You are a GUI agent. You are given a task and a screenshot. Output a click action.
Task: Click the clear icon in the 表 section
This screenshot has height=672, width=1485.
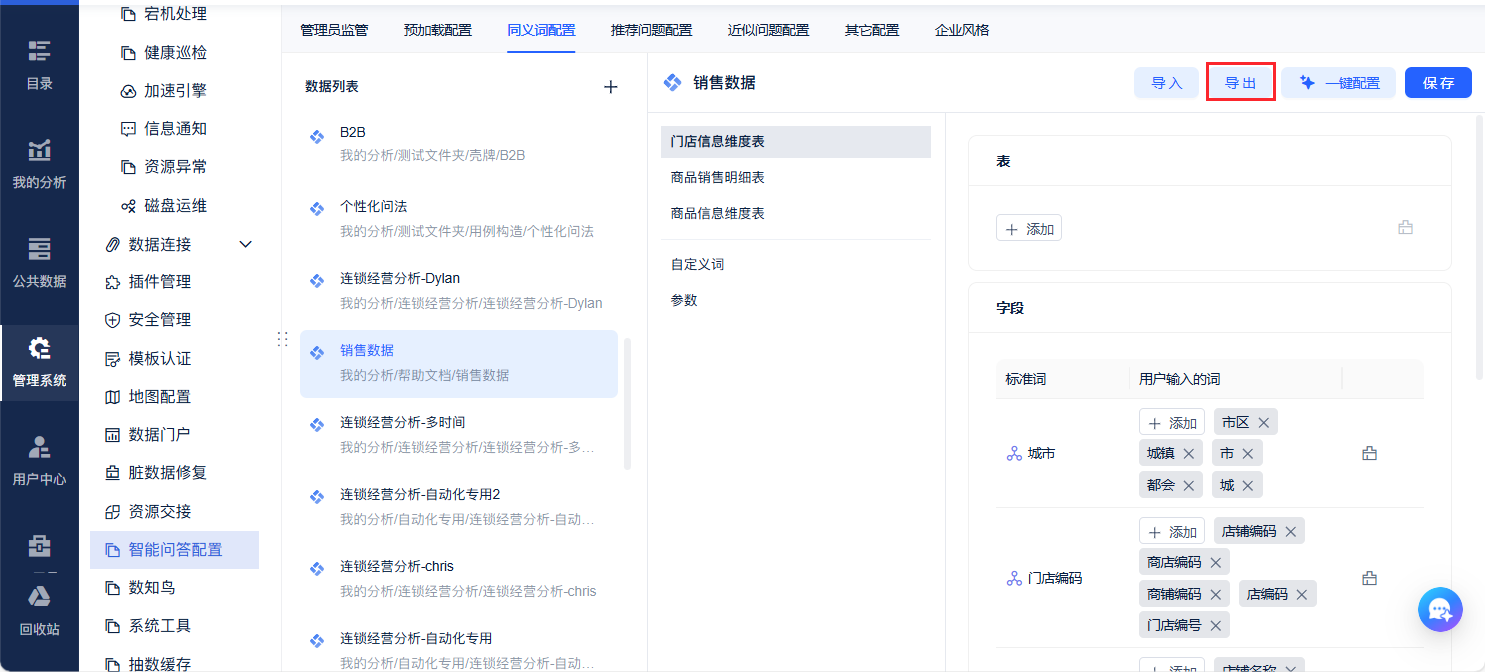[x=1405, y=228]
